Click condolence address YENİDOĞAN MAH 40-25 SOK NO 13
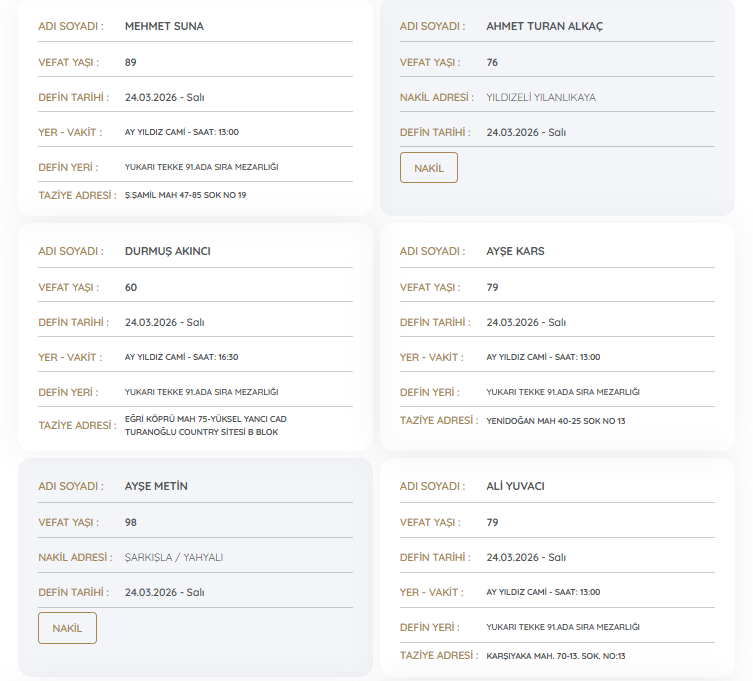753x681 pixels. tap(555, 421)
